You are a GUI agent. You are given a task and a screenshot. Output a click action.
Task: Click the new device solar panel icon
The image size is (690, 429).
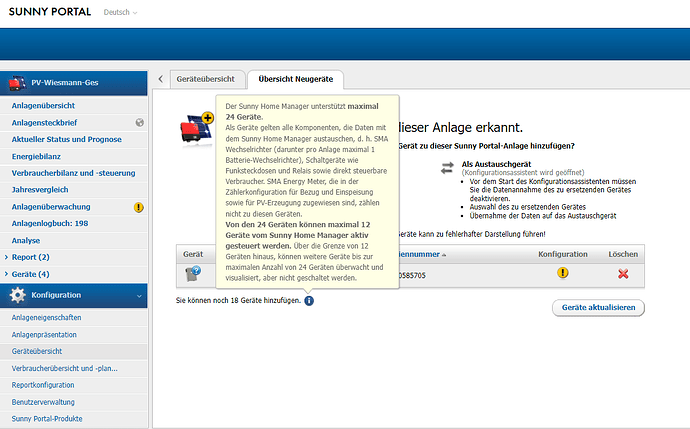pyautogui.click(x=197, y=128)
